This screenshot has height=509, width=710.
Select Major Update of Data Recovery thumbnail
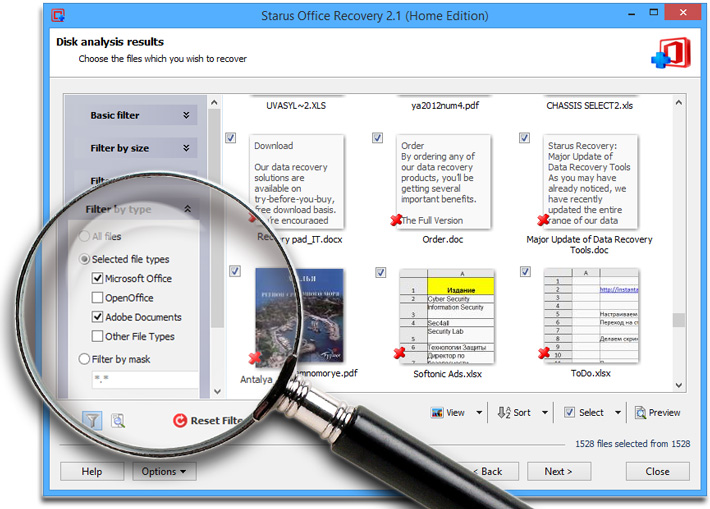point(590,181)
